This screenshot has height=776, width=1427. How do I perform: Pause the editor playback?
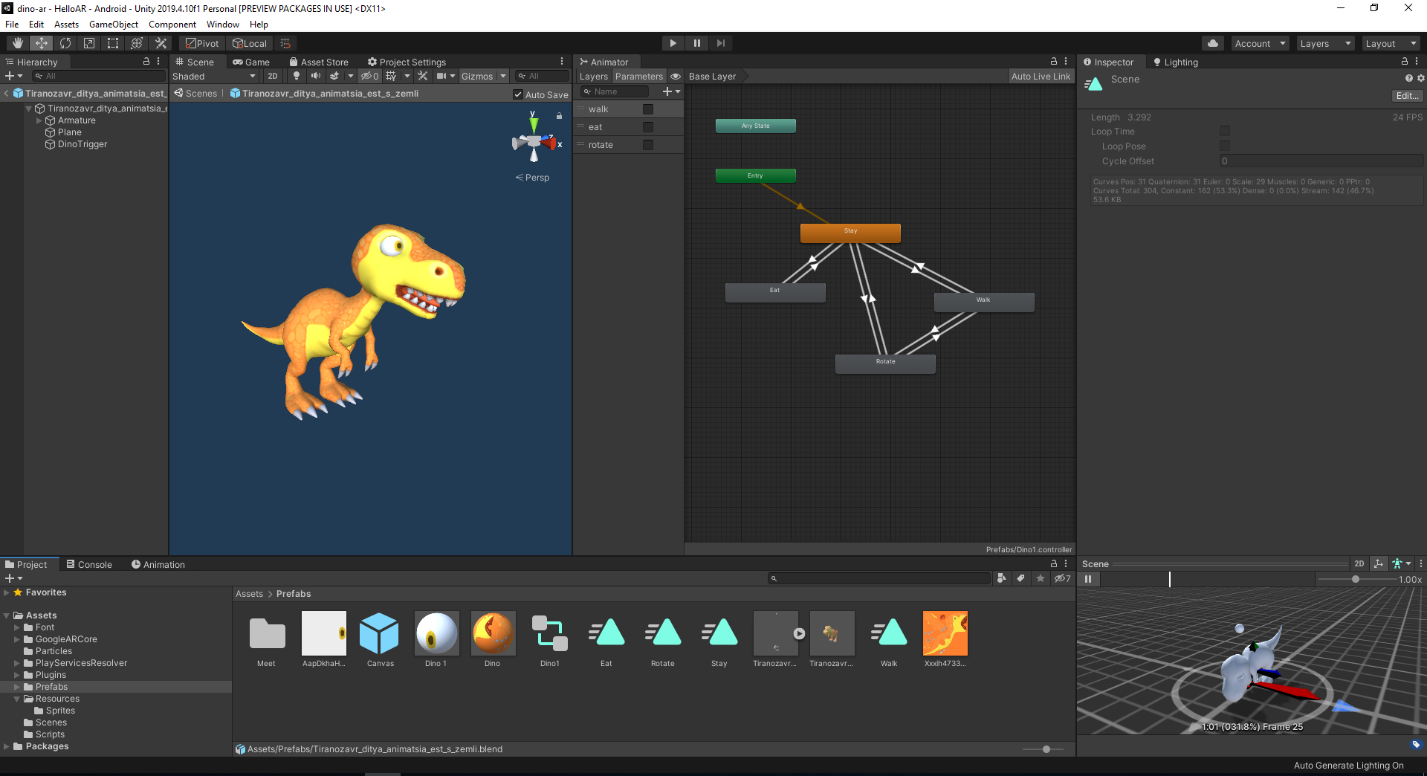tap(697, 43)
